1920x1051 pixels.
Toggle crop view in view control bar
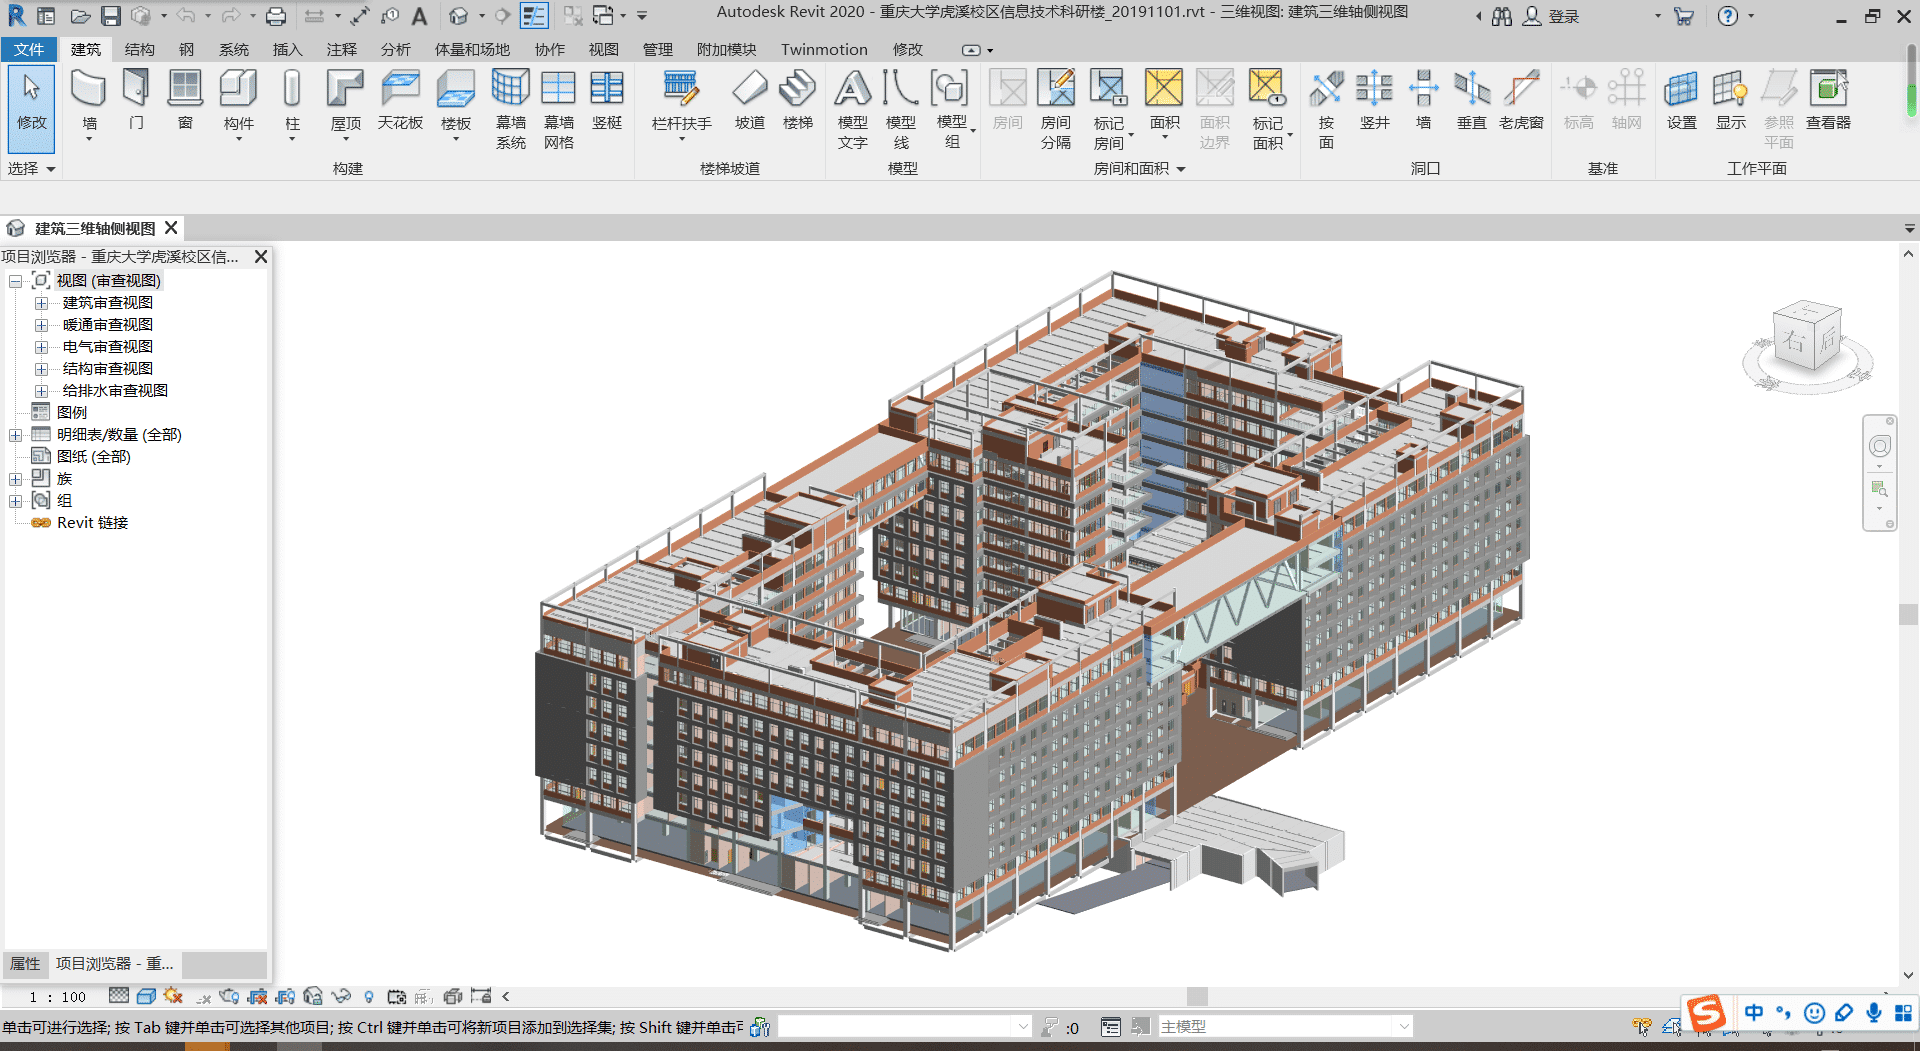pyautogui.click(x=257, y=996)
